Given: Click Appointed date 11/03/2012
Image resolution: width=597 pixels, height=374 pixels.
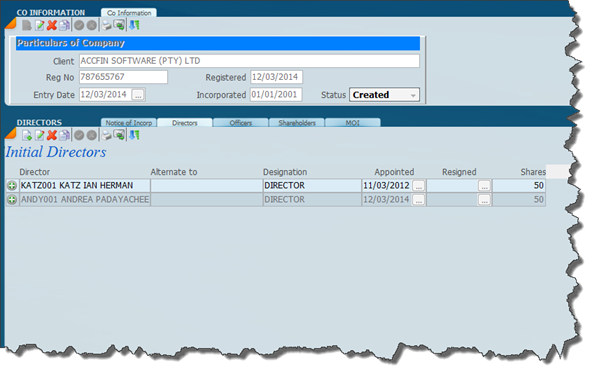Looking at the screenshot, I should click(386, 185).
